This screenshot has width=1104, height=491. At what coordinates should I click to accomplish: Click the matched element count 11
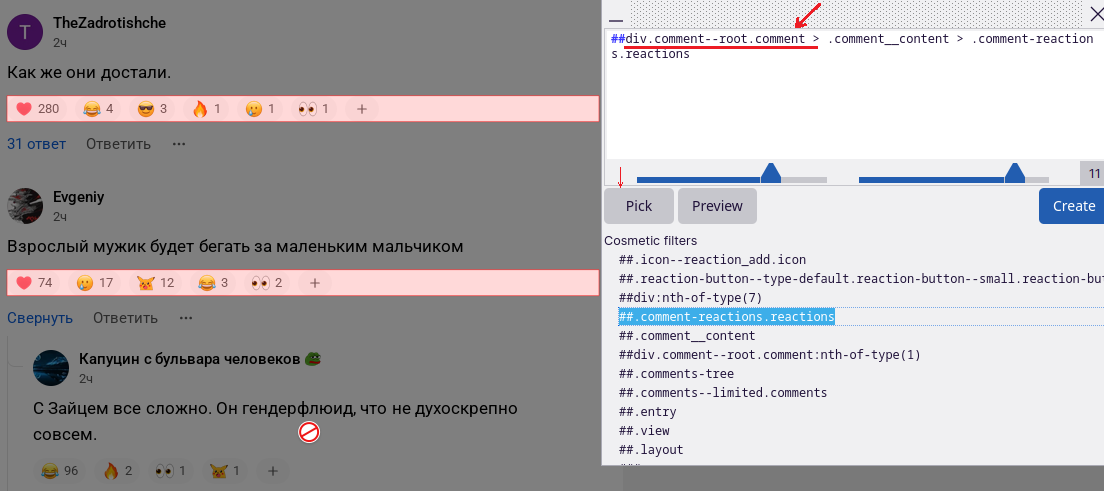pyautogui.click(x=1093, y=173)
